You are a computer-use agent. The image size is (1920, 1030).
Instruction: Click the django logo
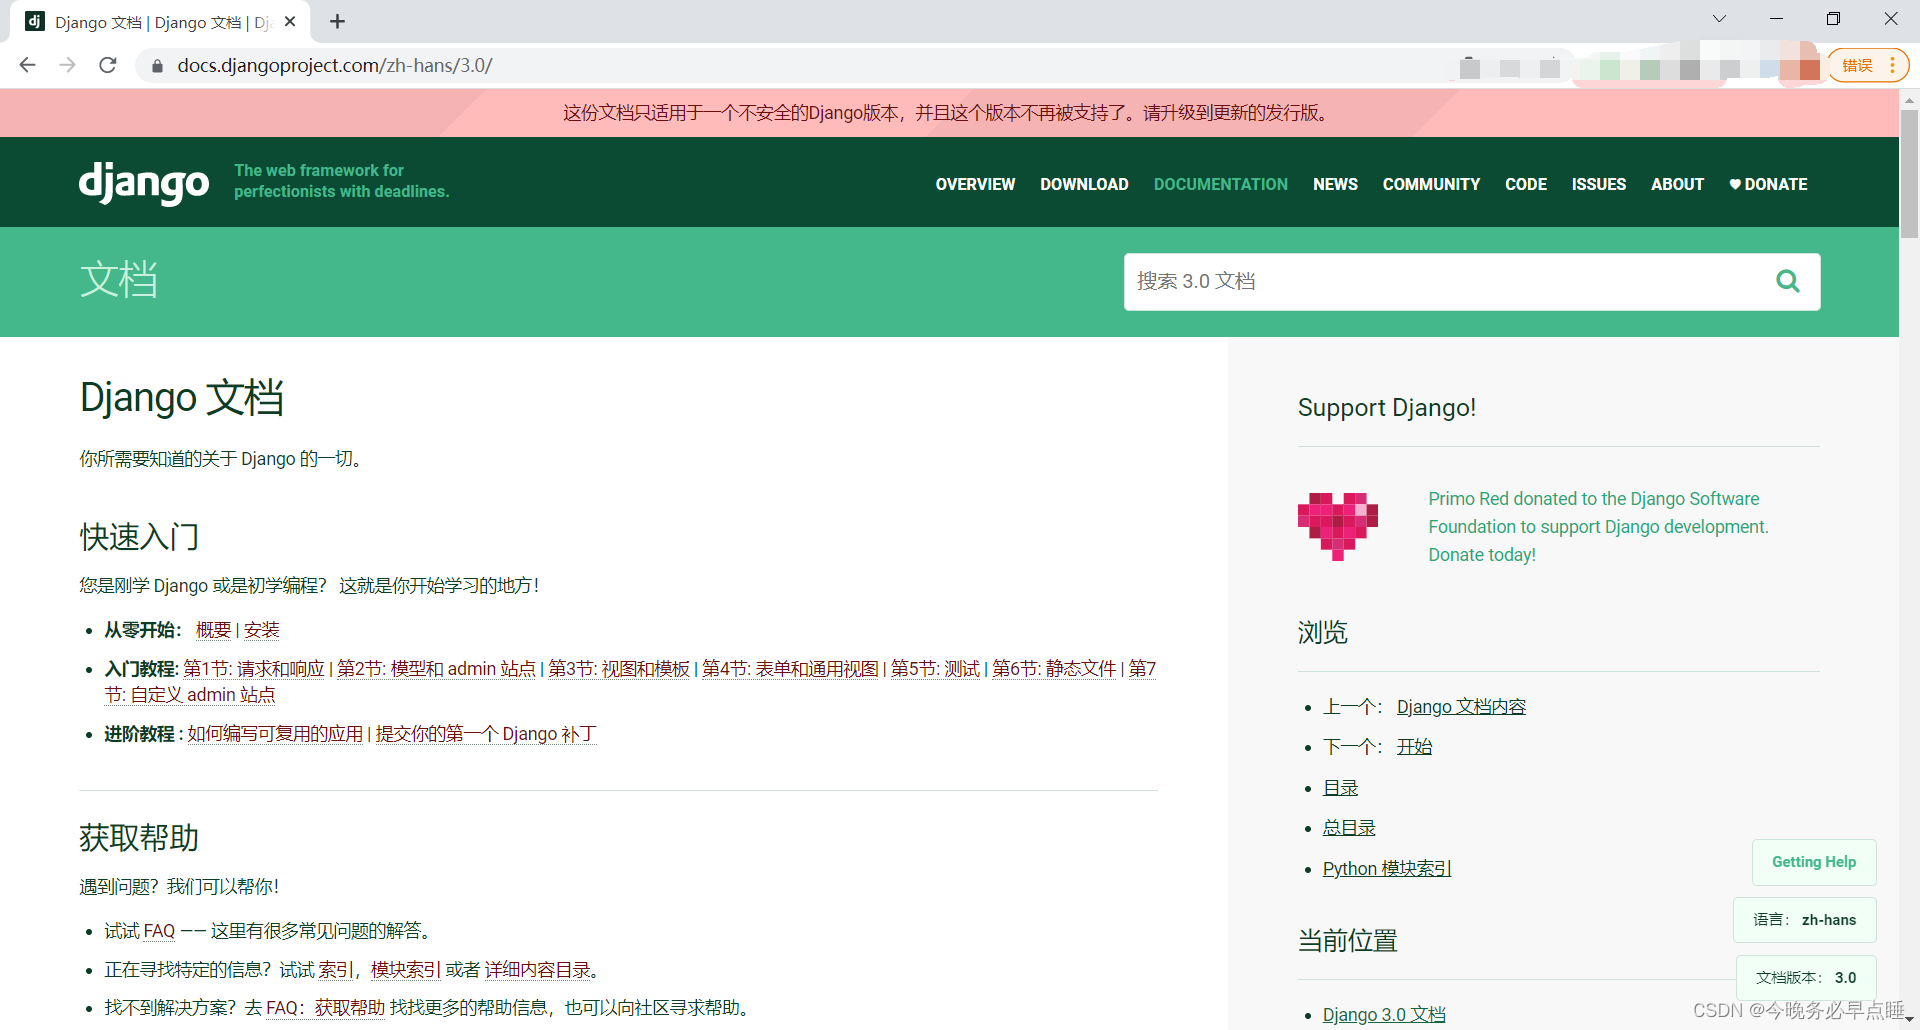(144, 183)
